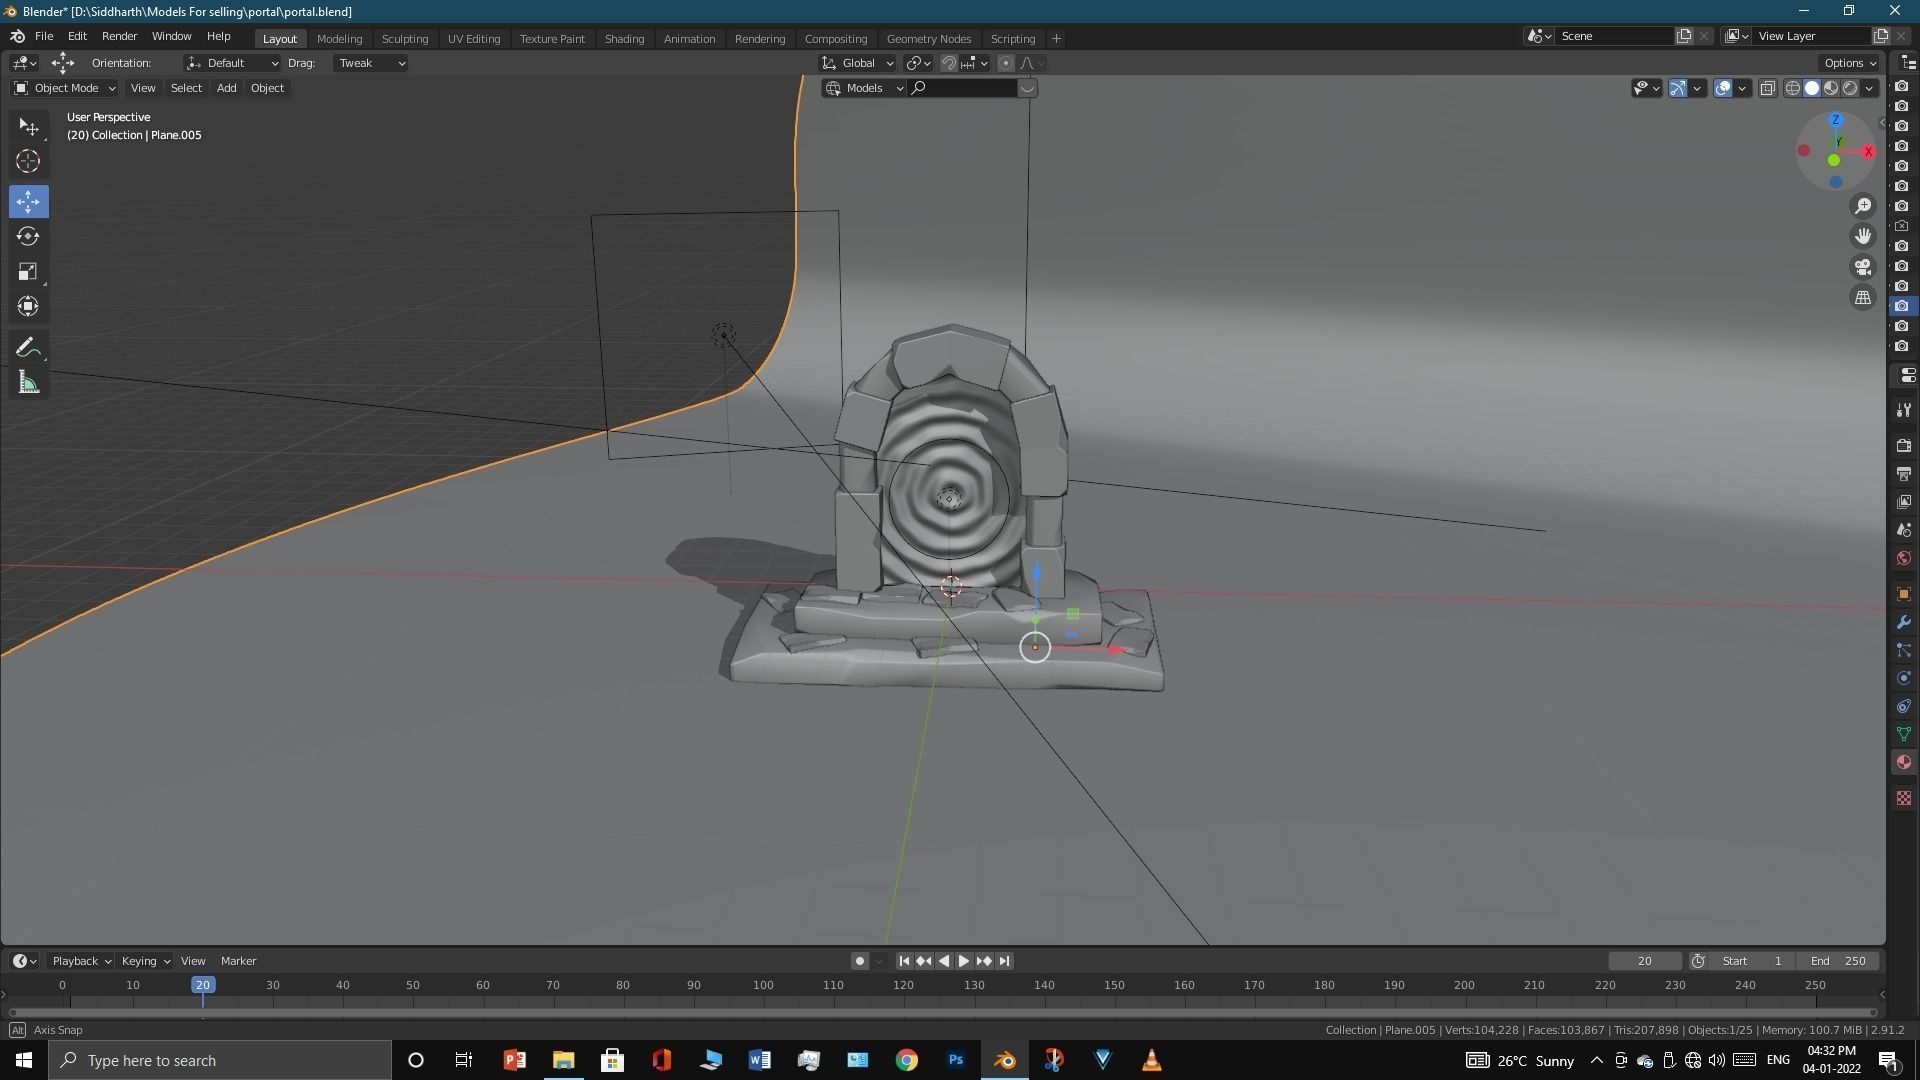Open Scene properties tab
This screenshot has width=1920, height=1080.
(x=1904, y=530)
